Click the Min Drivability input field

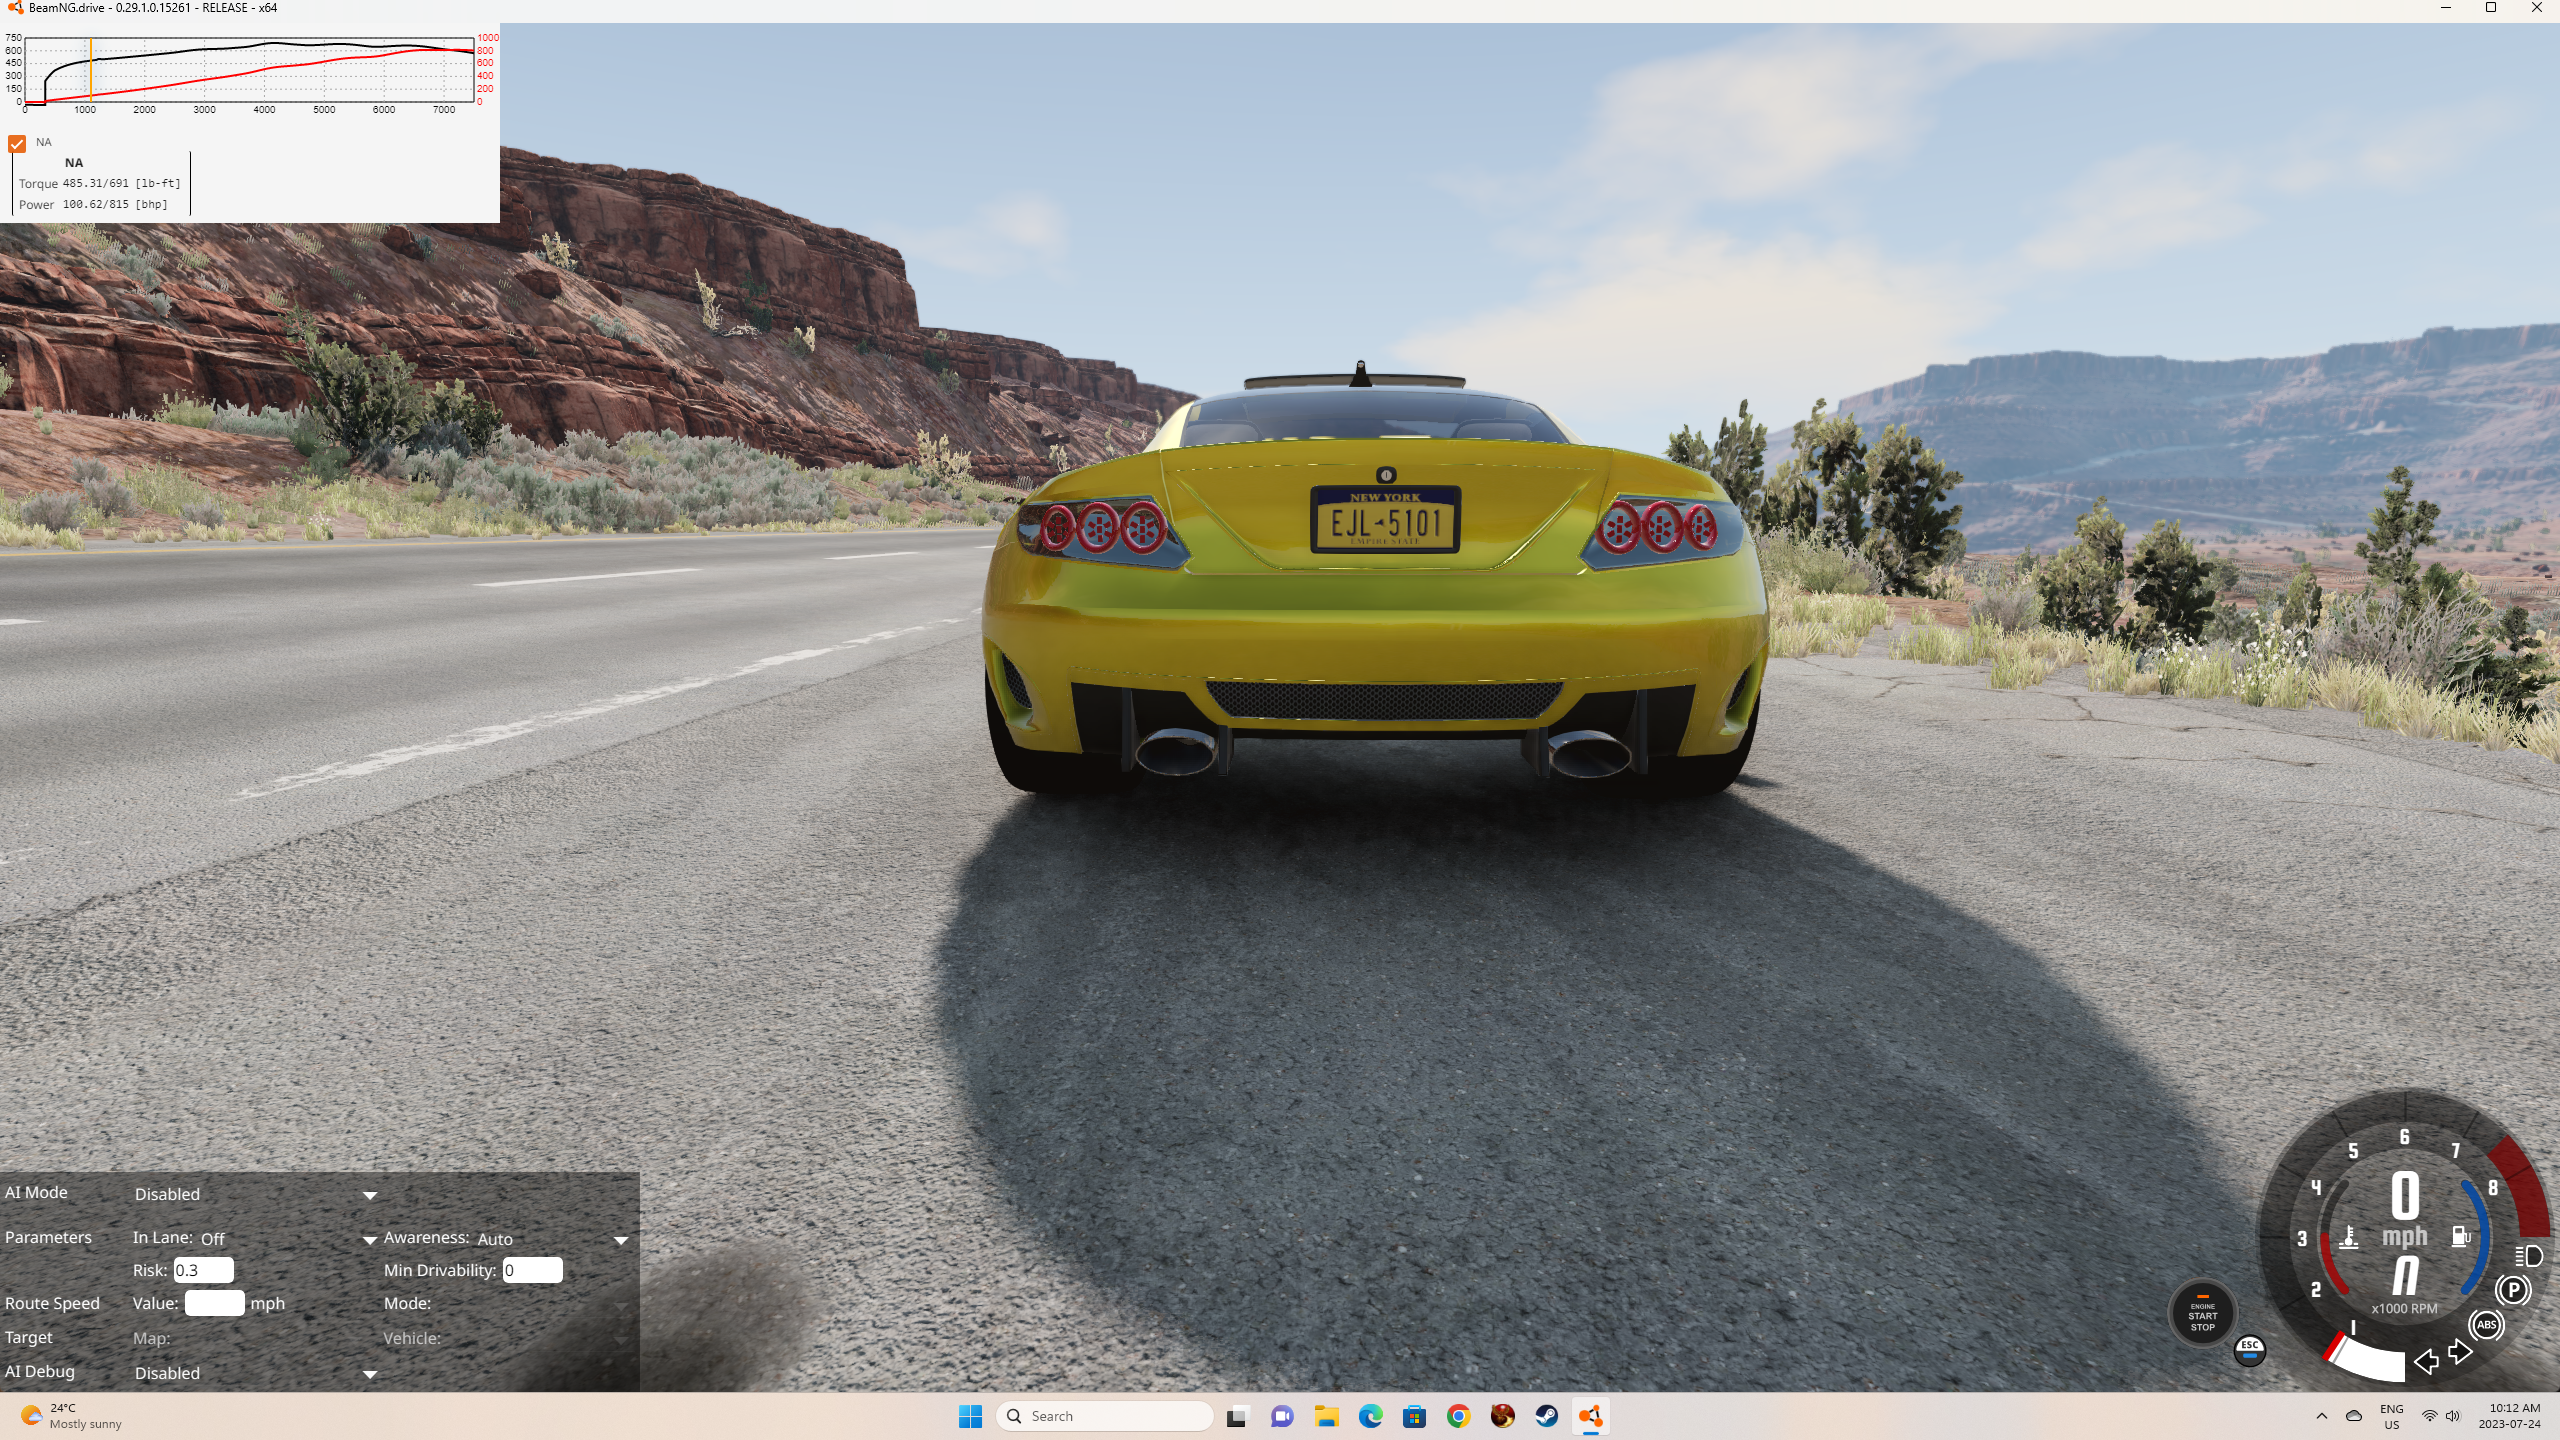(532, 1270)
